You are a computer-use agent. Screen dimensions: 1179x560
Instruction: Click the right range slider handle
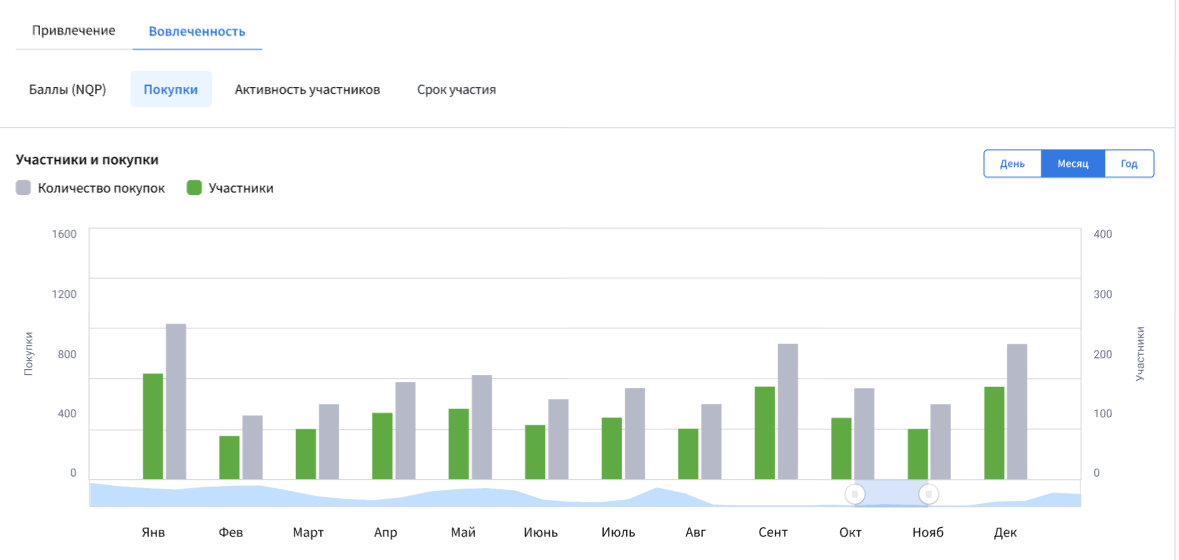[928, 494]
